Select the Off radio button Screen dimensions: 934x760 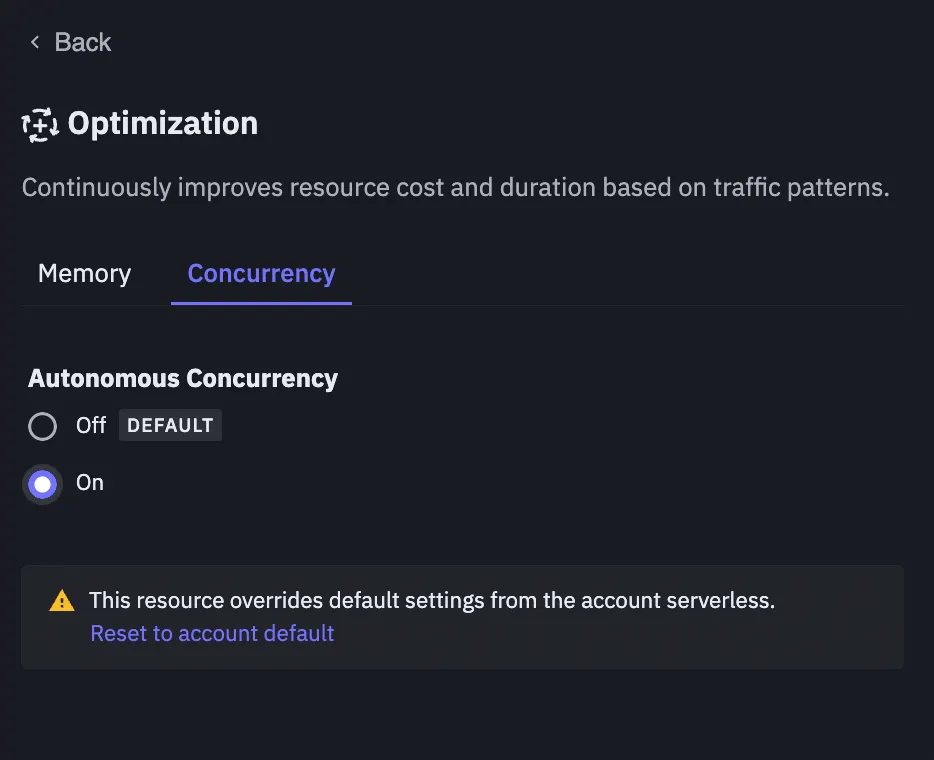point(42,427)
